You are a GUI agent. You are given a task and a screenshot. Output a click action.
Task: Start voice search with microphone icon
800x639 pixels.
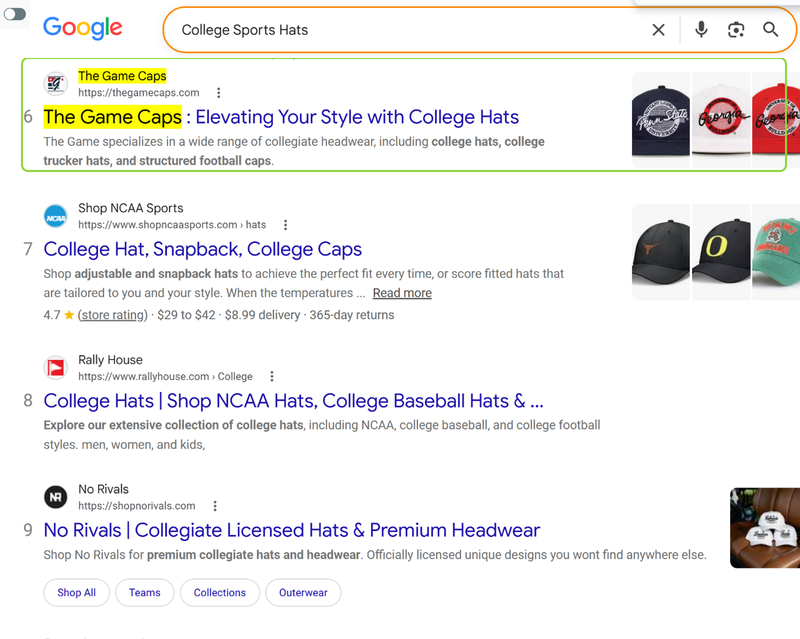702,30
